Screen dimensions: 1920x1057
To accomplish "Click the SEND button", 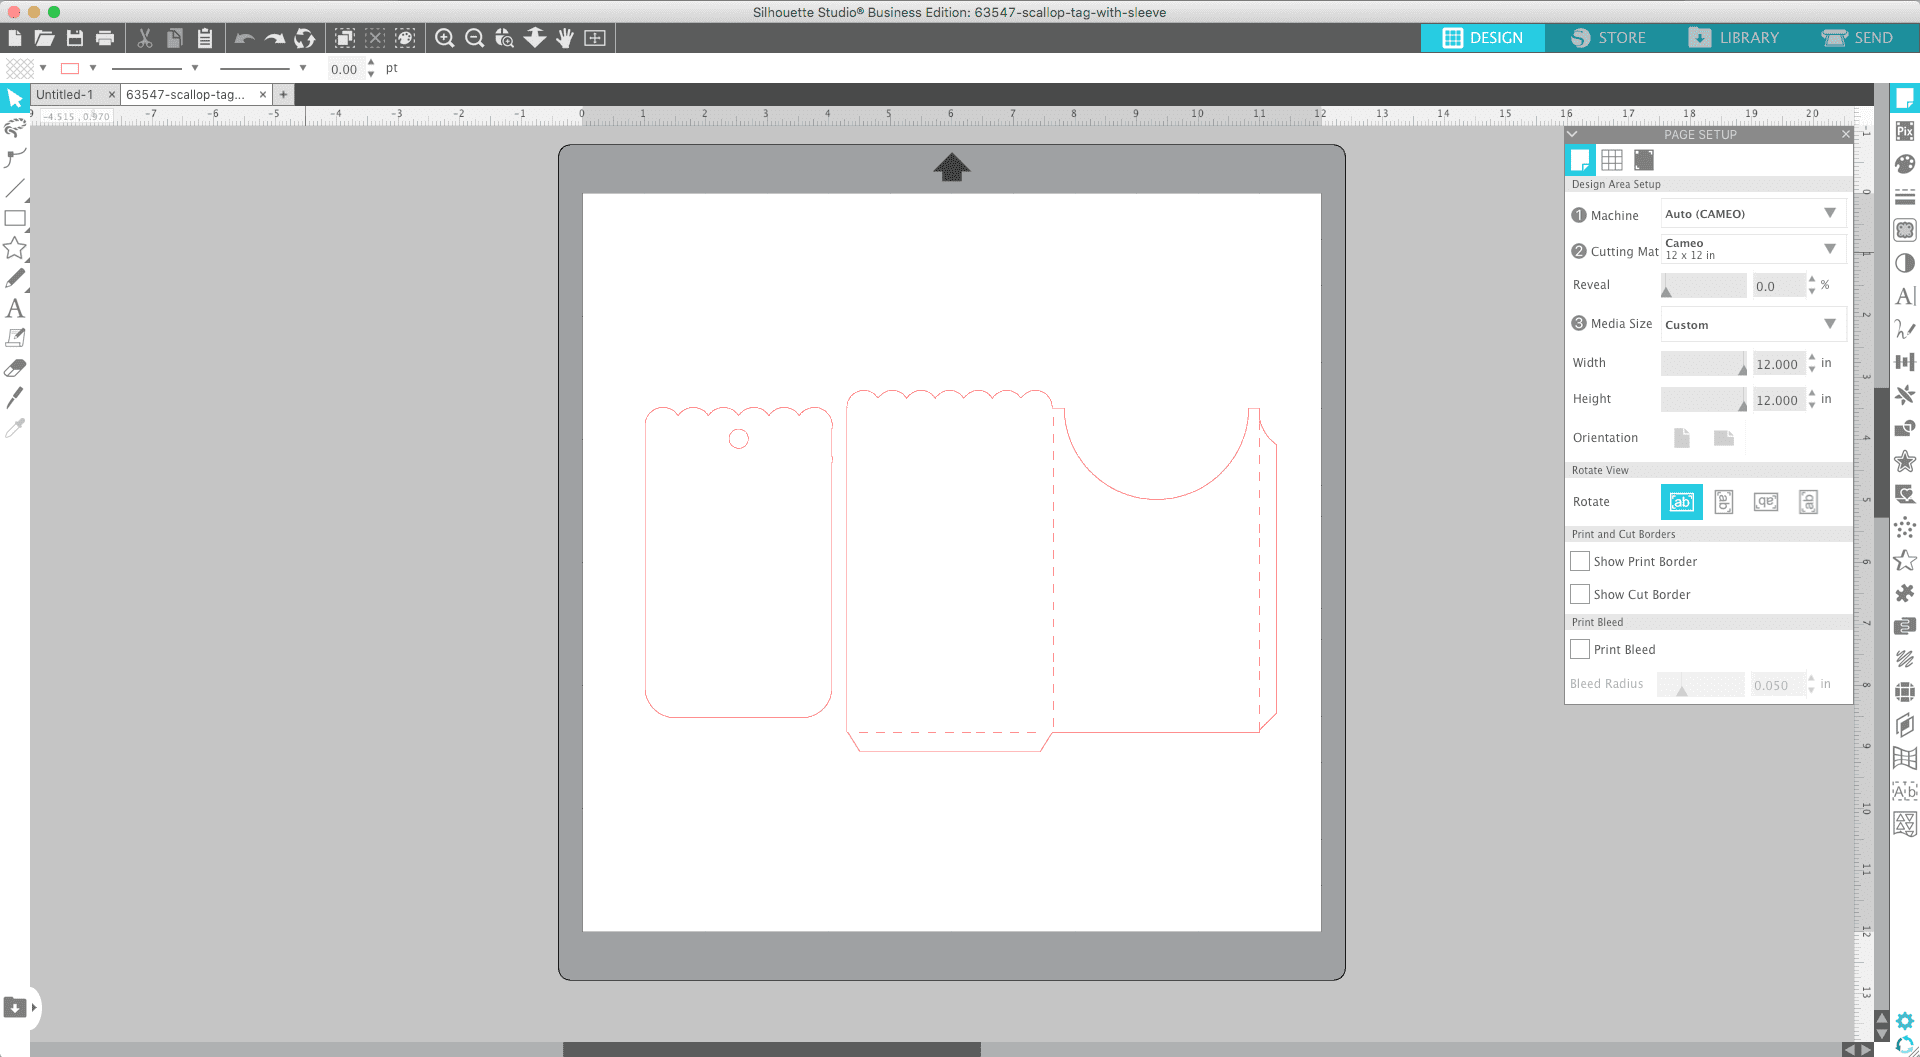I will 1857,38.
